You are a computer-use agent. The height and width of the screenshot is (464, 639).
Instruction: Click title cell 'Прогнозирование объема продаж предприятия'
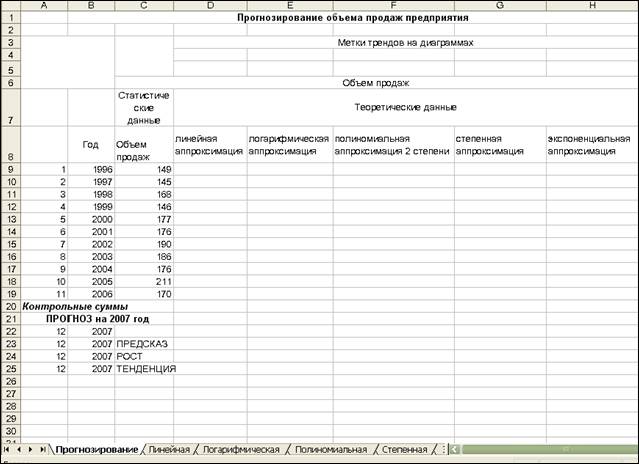(353, 18)
